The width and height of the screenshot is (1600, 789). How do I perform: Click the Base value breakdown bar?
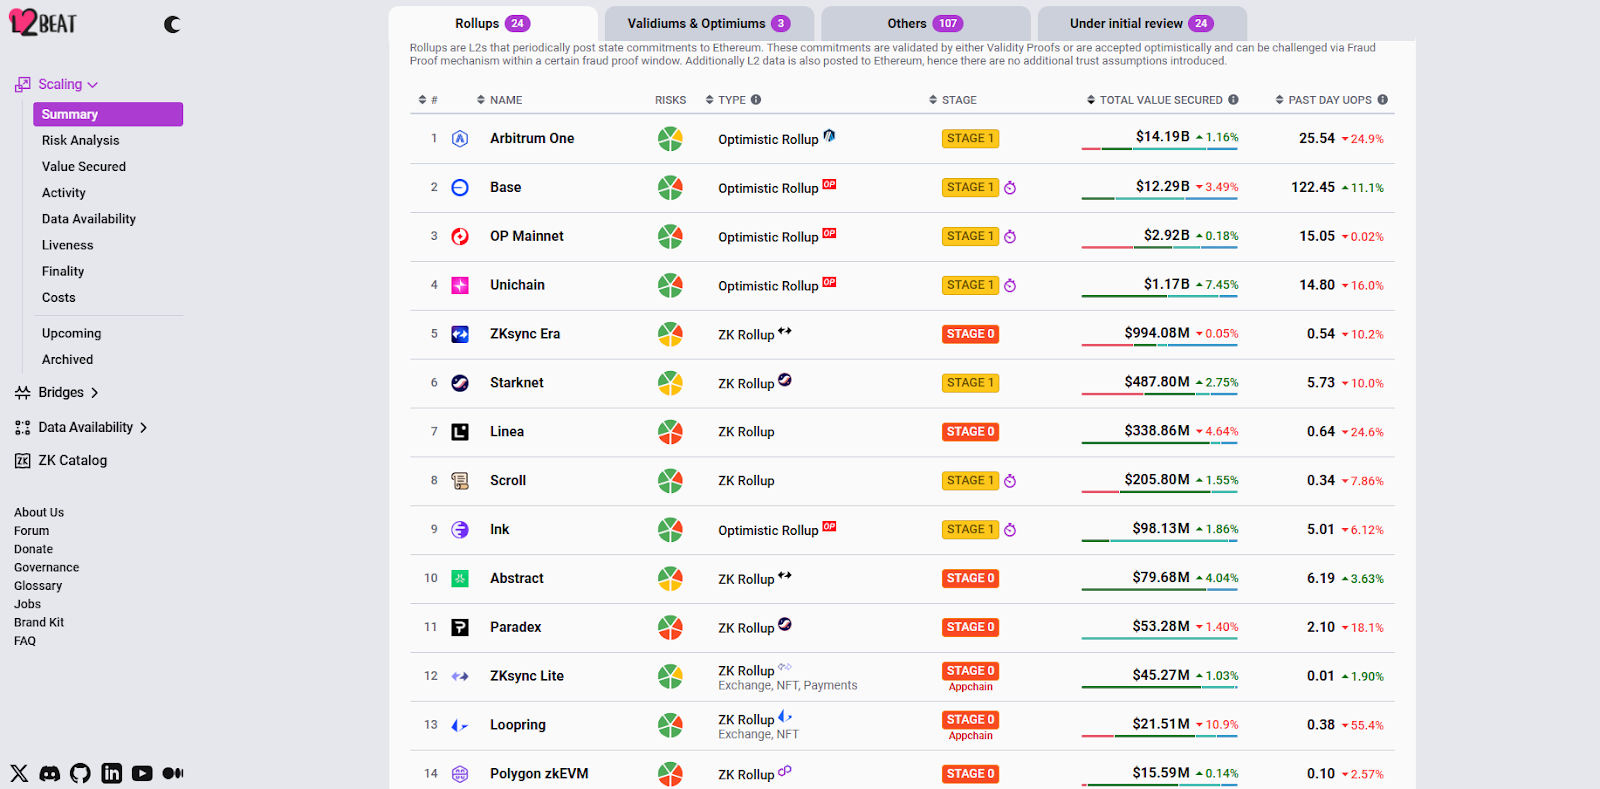pyautogui.click(x=1160, y=198)
